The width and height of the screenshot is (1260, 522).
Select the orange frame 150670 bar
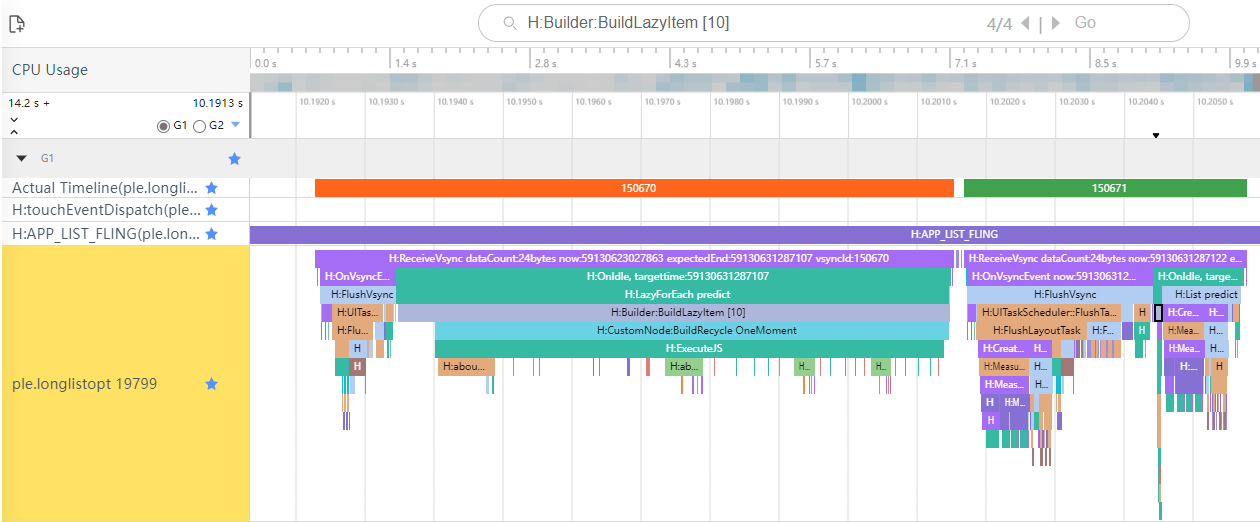634,188
